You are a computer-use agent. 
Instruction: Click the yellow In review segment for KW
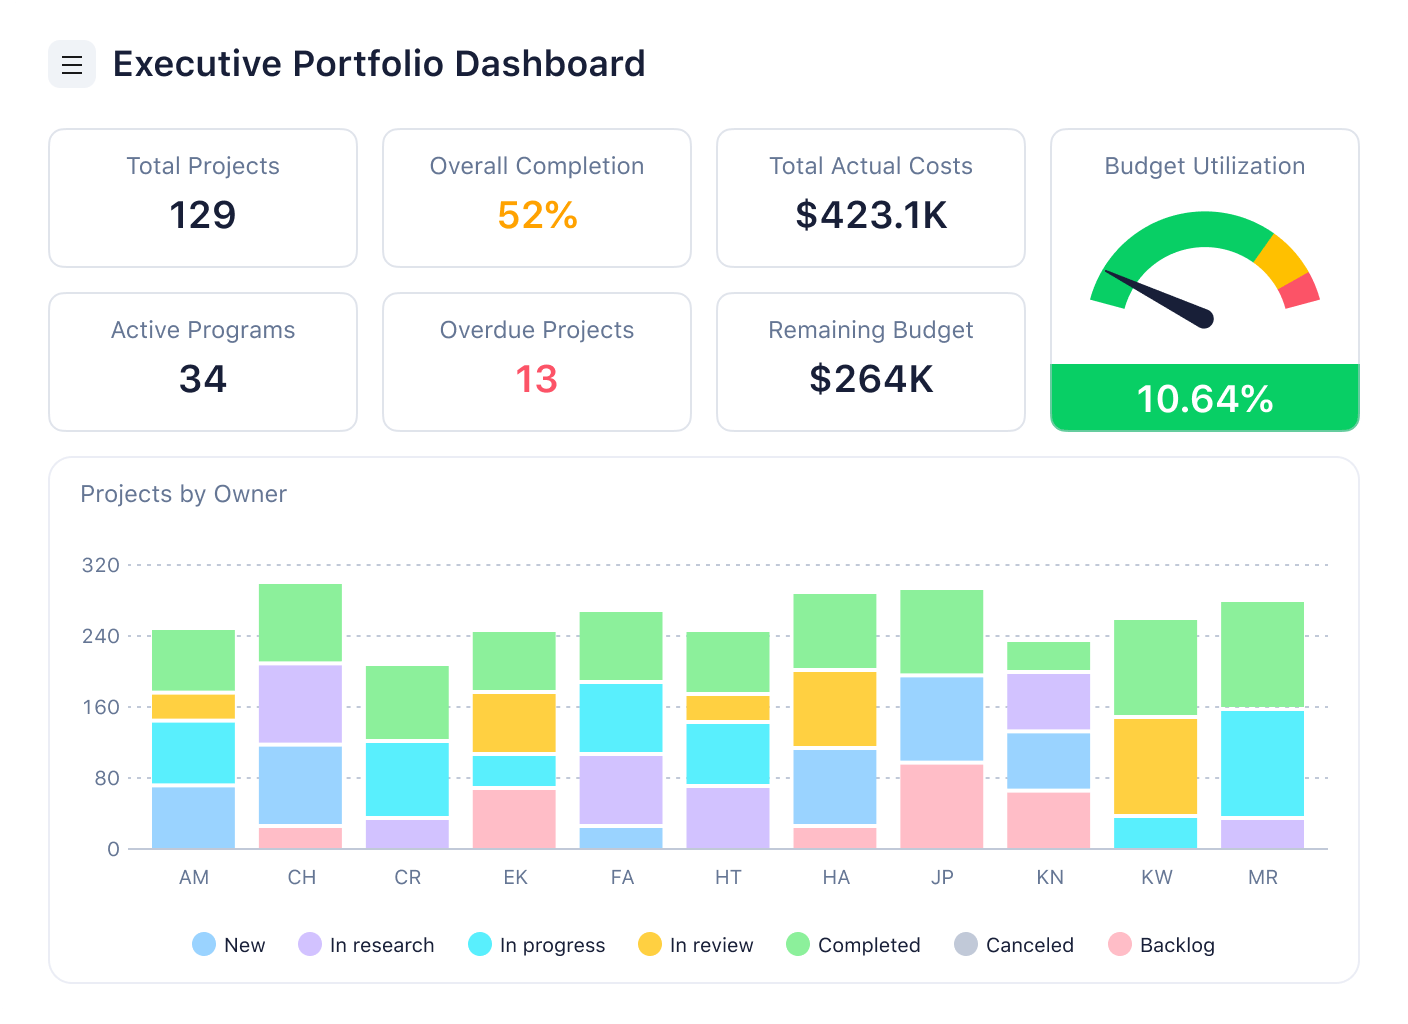(1156, 766)
